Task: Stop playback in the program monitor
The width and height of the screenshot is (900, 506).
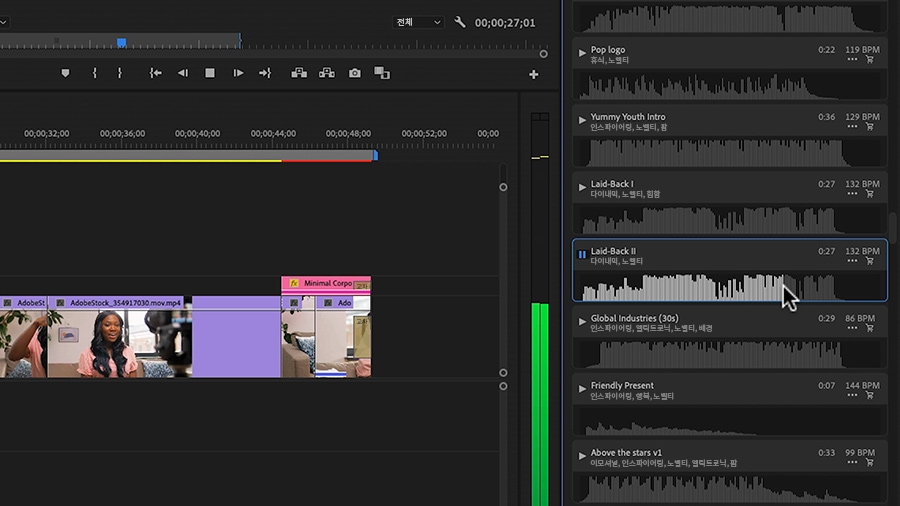Action: 210,73
